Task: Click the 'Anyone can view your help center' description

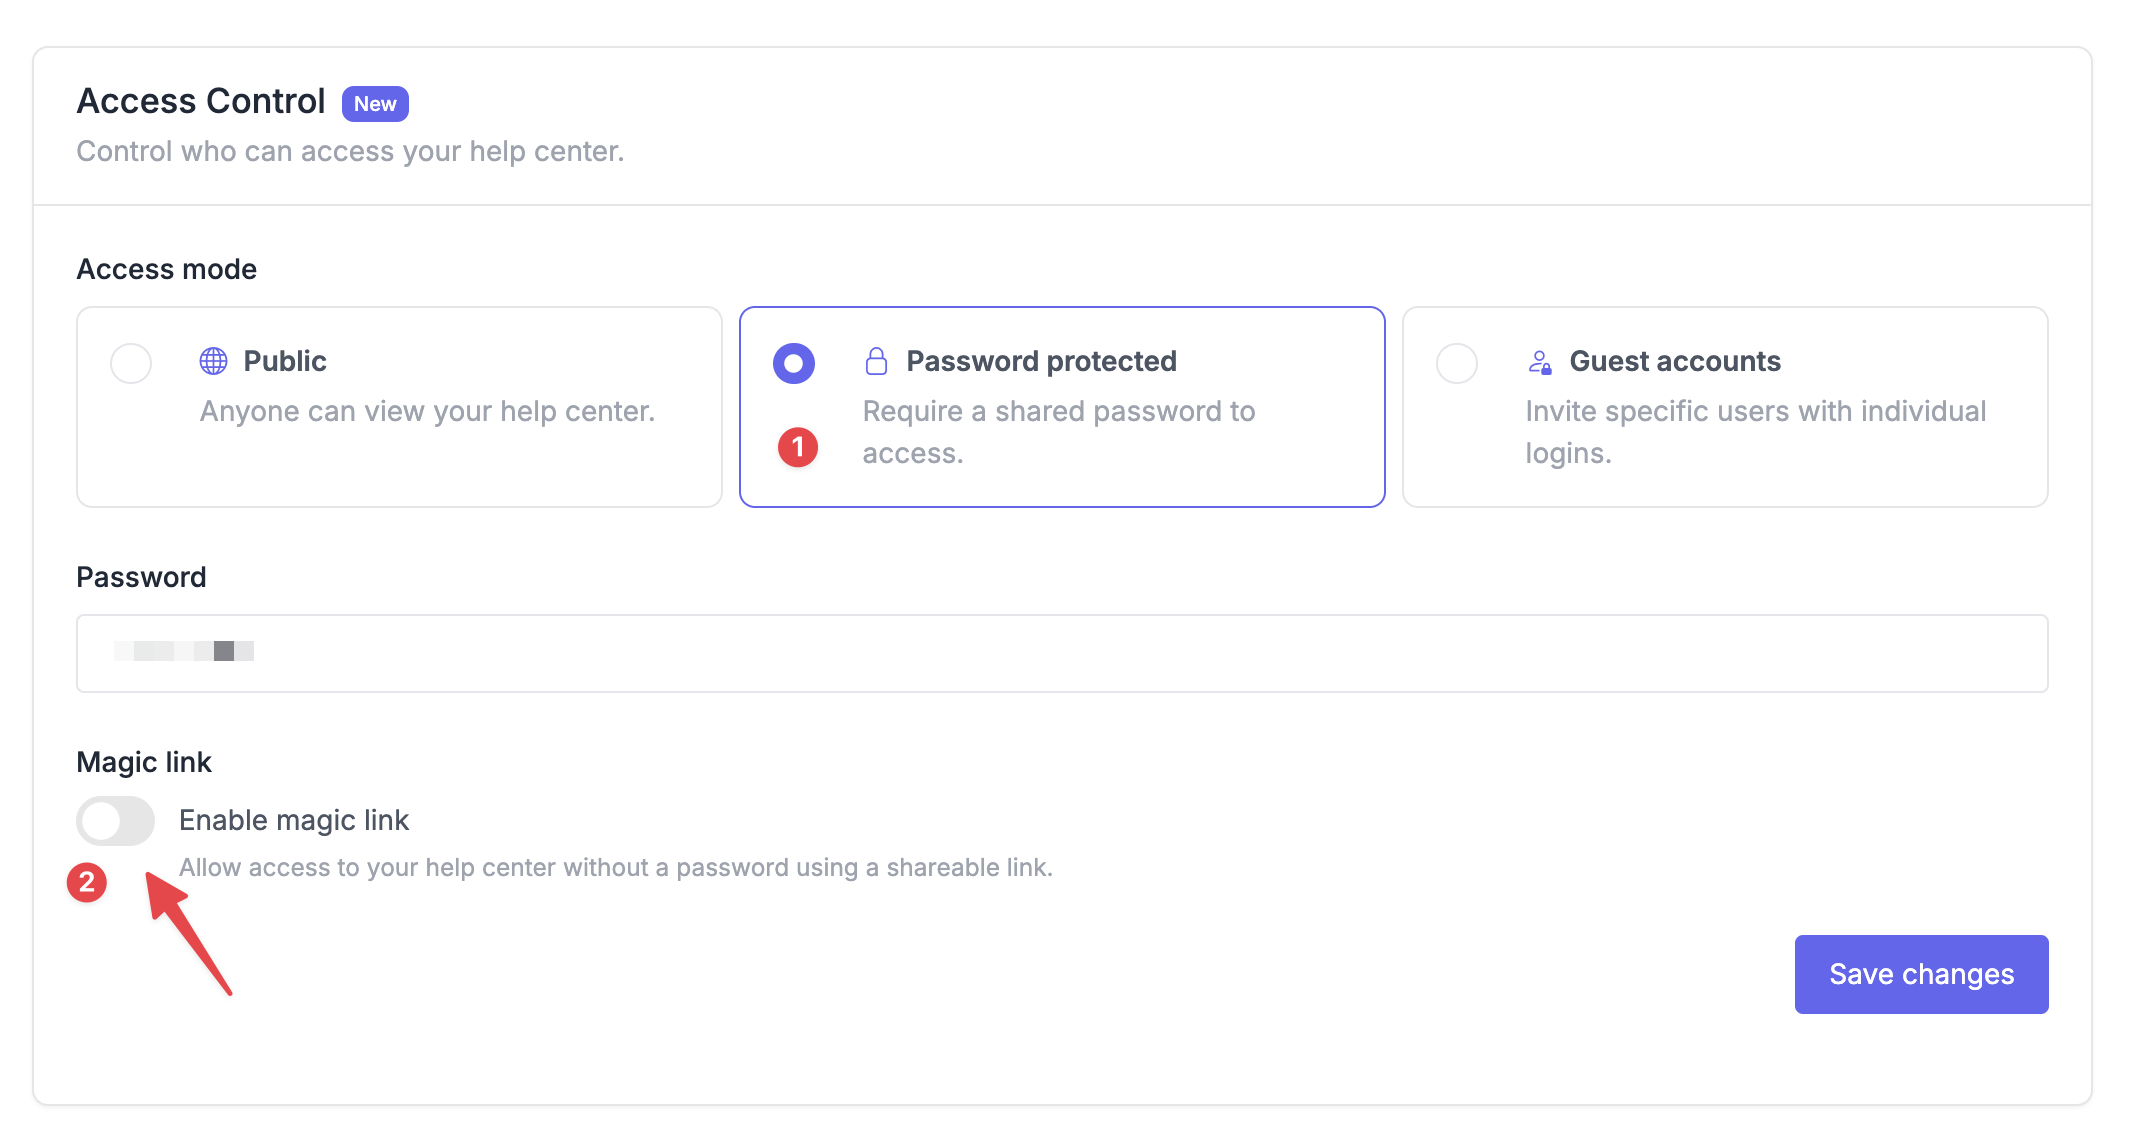Action: pos(427,411)
